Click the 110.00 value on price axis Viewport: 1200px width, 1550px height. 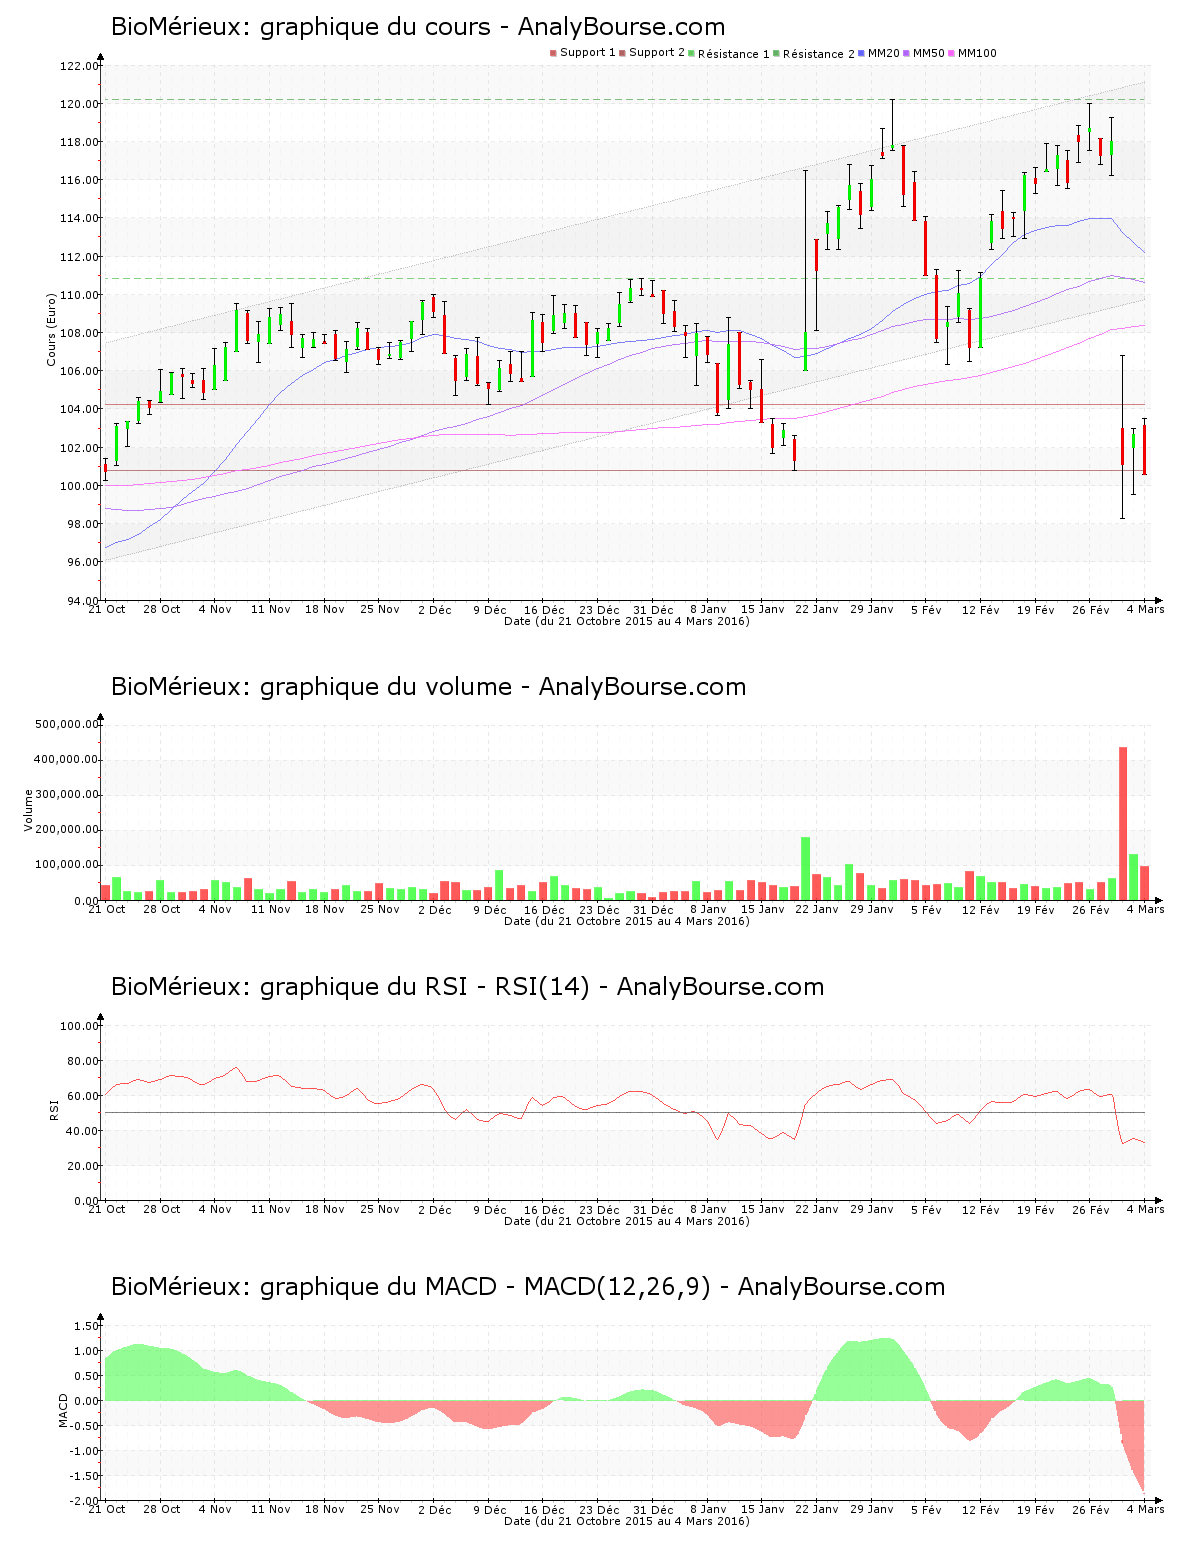[80, 296]
